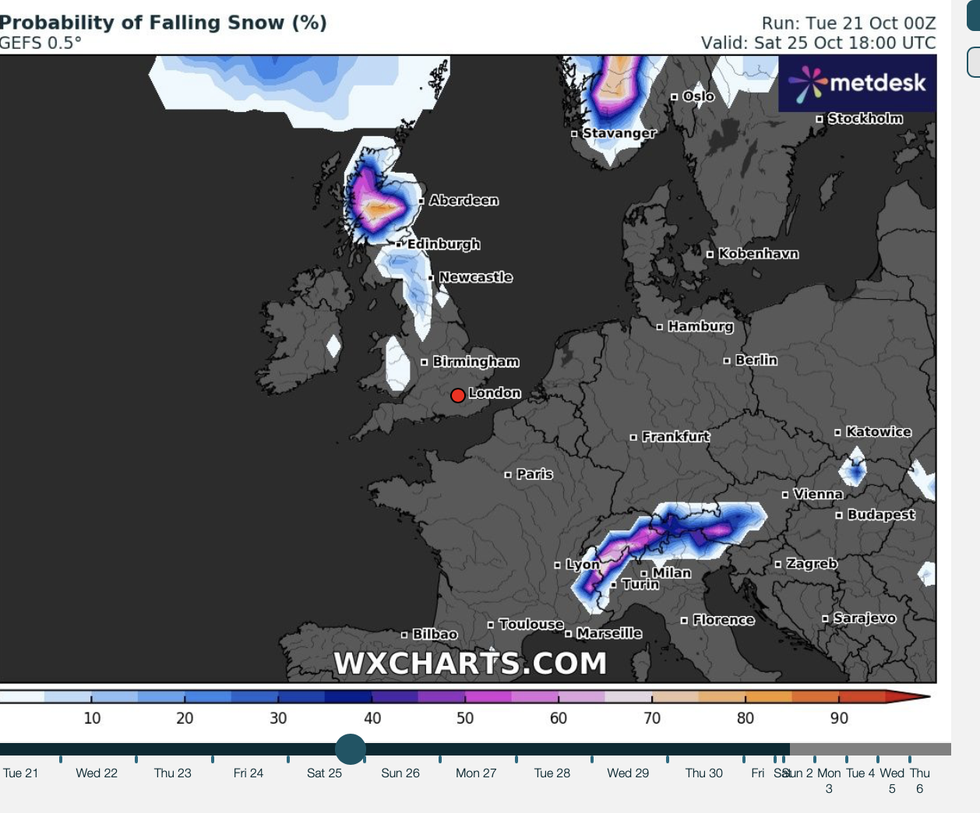Jump to Thu 30 on the timeline
The height and width of the screenshot is (813, 980).
[x=704, y=773]
